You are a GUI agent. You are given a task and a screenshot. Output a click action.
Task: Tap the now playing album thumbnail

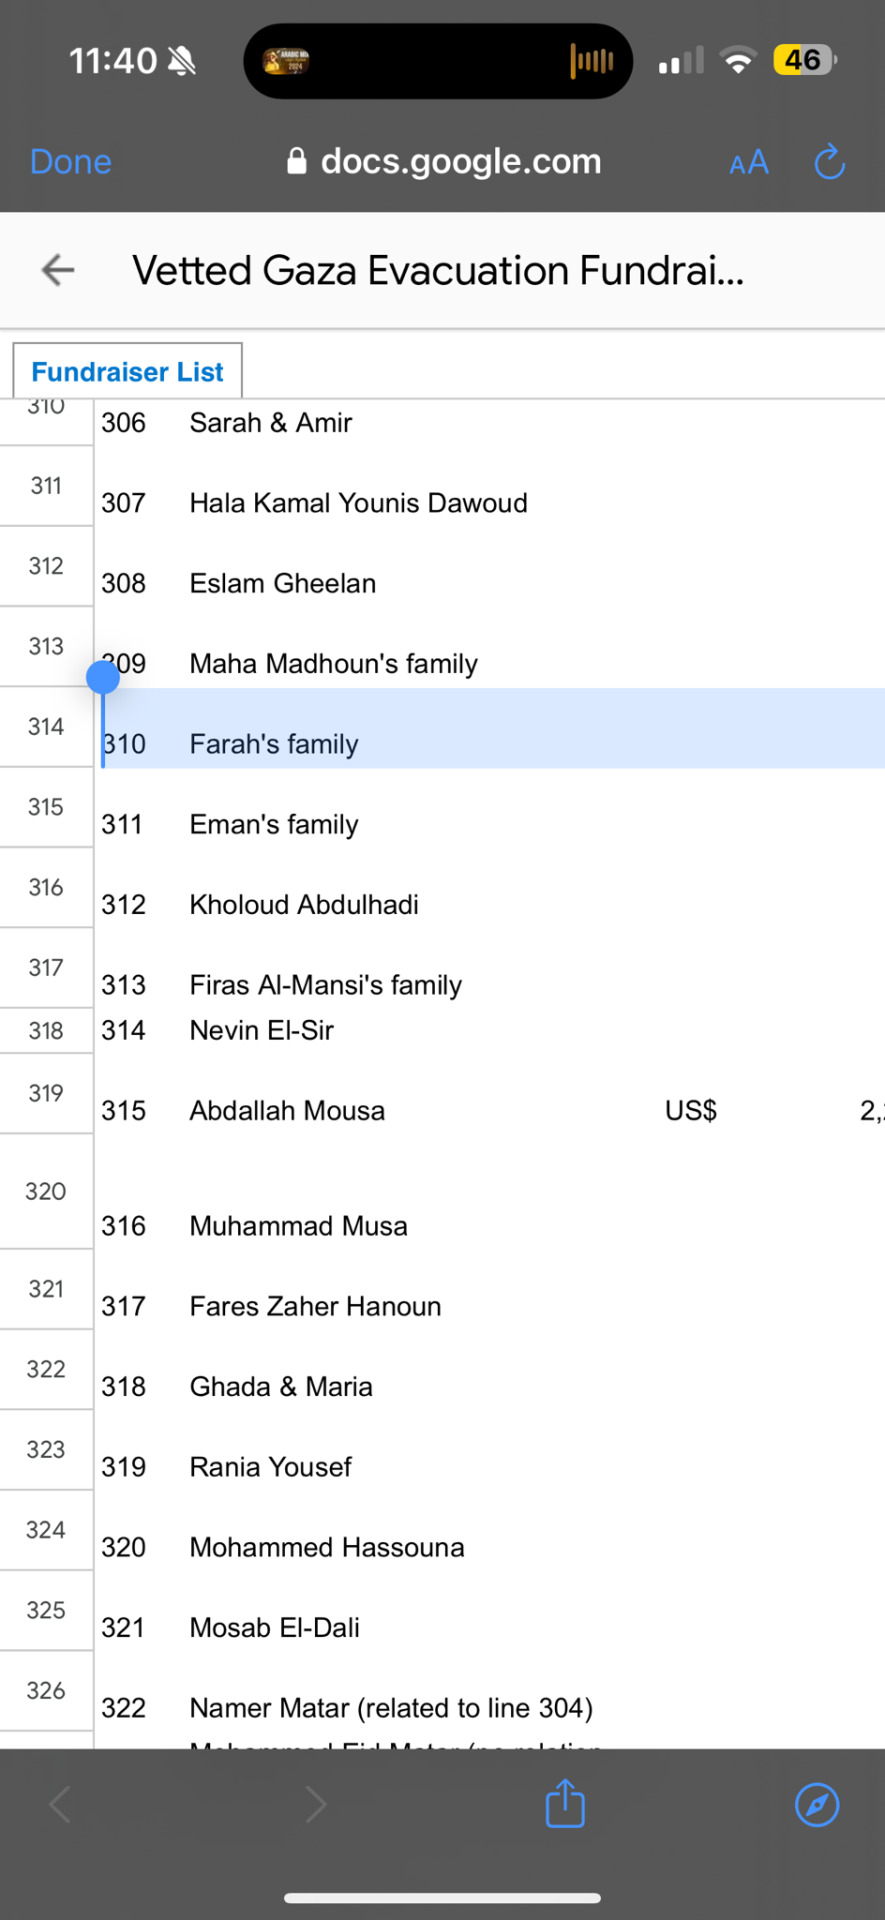tap(286, 61)
